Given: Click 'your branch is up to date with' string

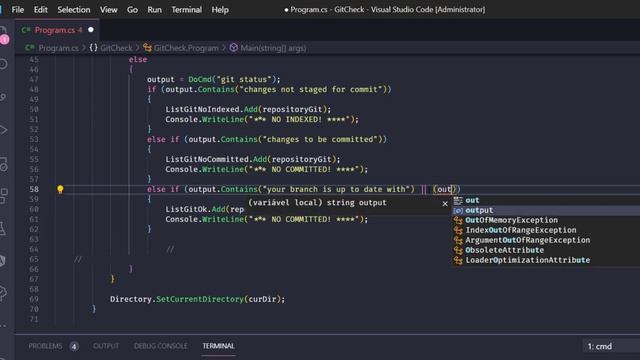Looking at the screenshot, I should (x=336, y=189).
